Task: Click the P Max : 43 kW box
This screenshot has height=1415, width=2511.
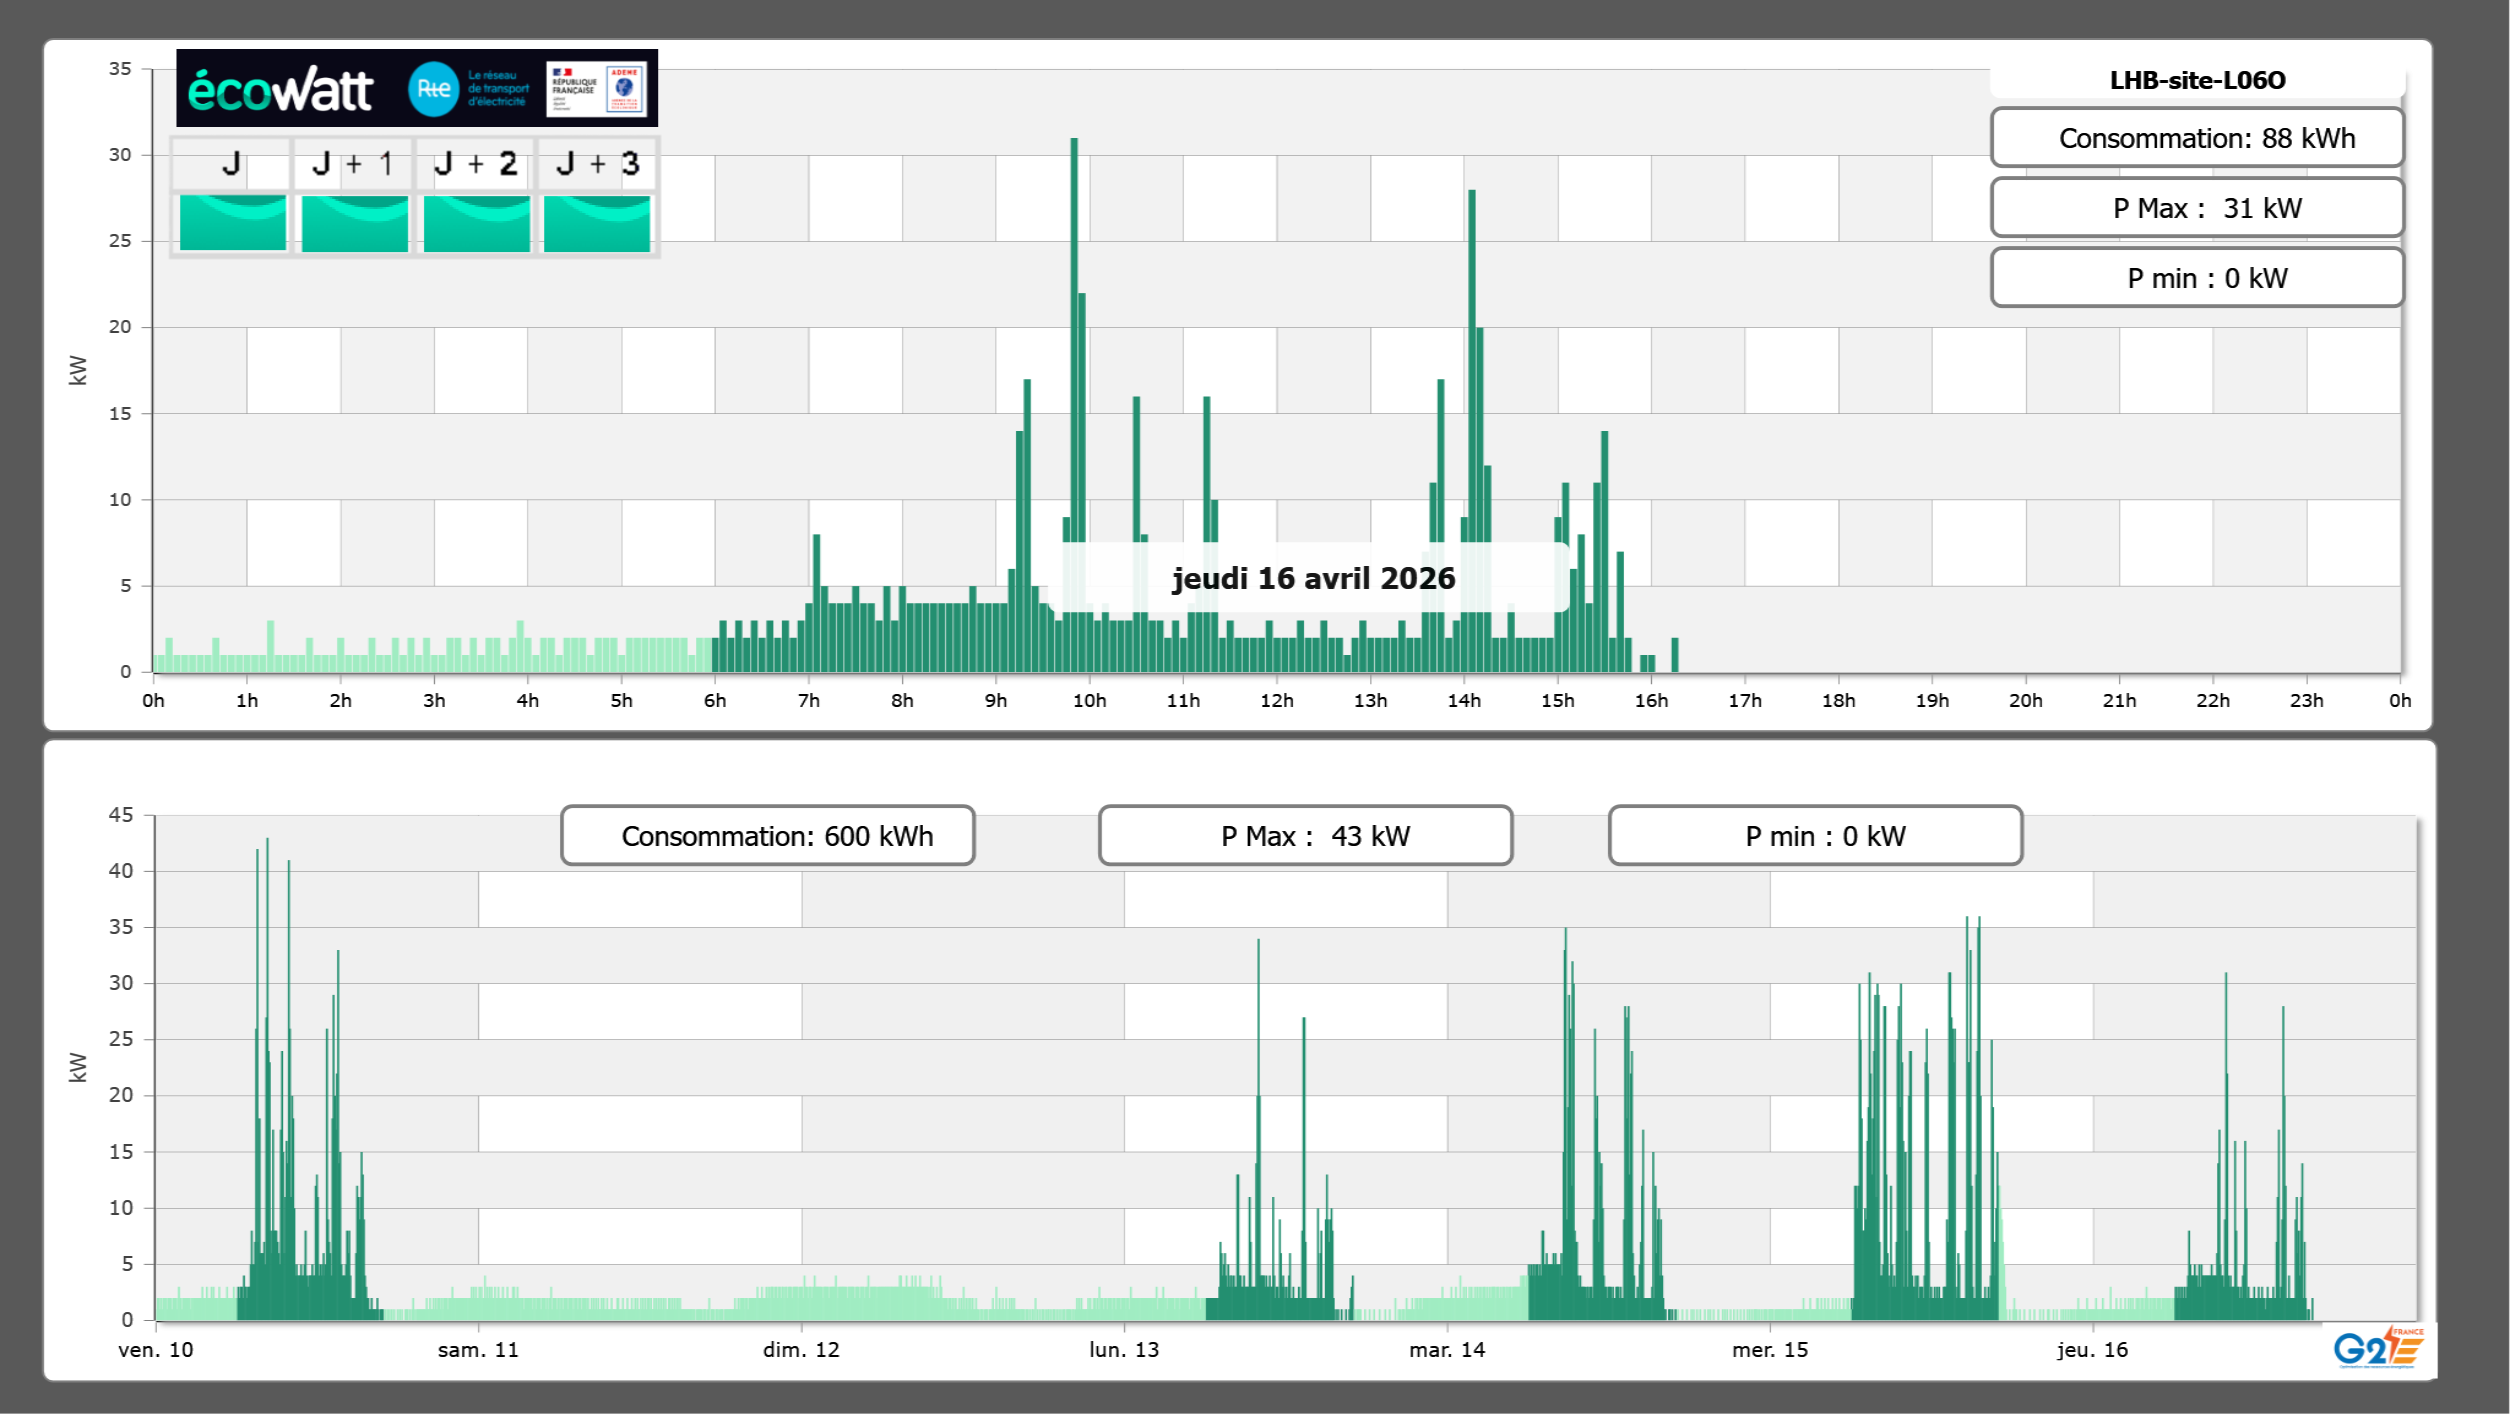Action: click(x=1305, y=836)
